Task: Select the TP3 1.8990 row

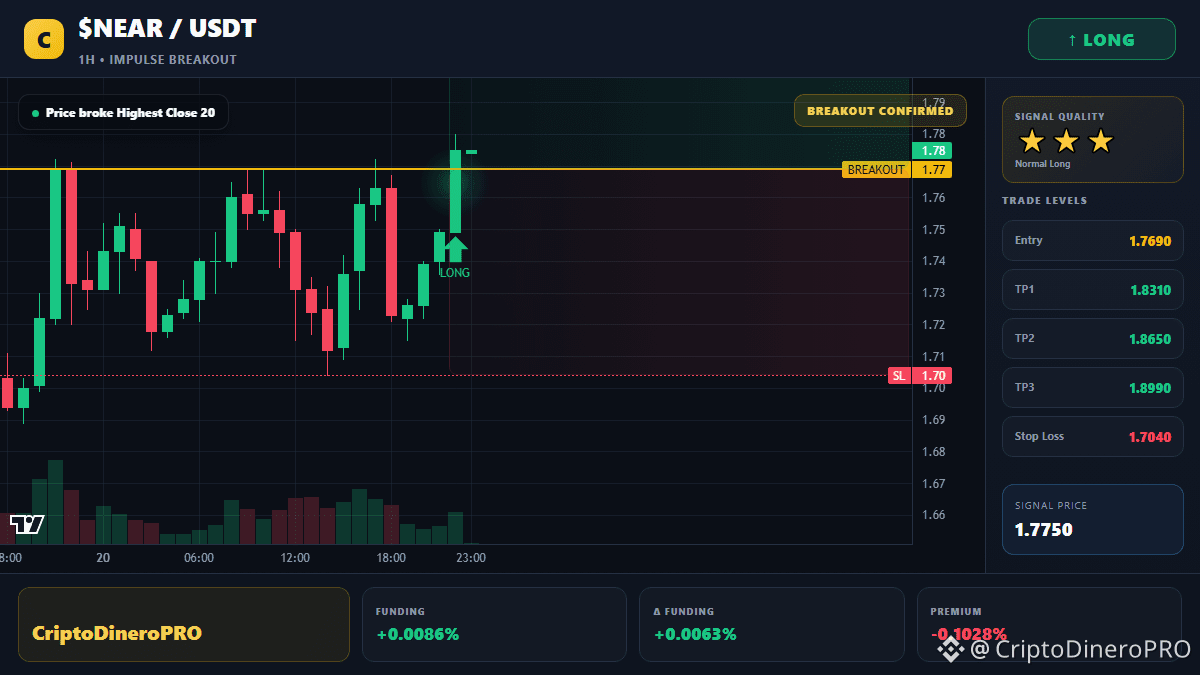Action: (1092, 388)
